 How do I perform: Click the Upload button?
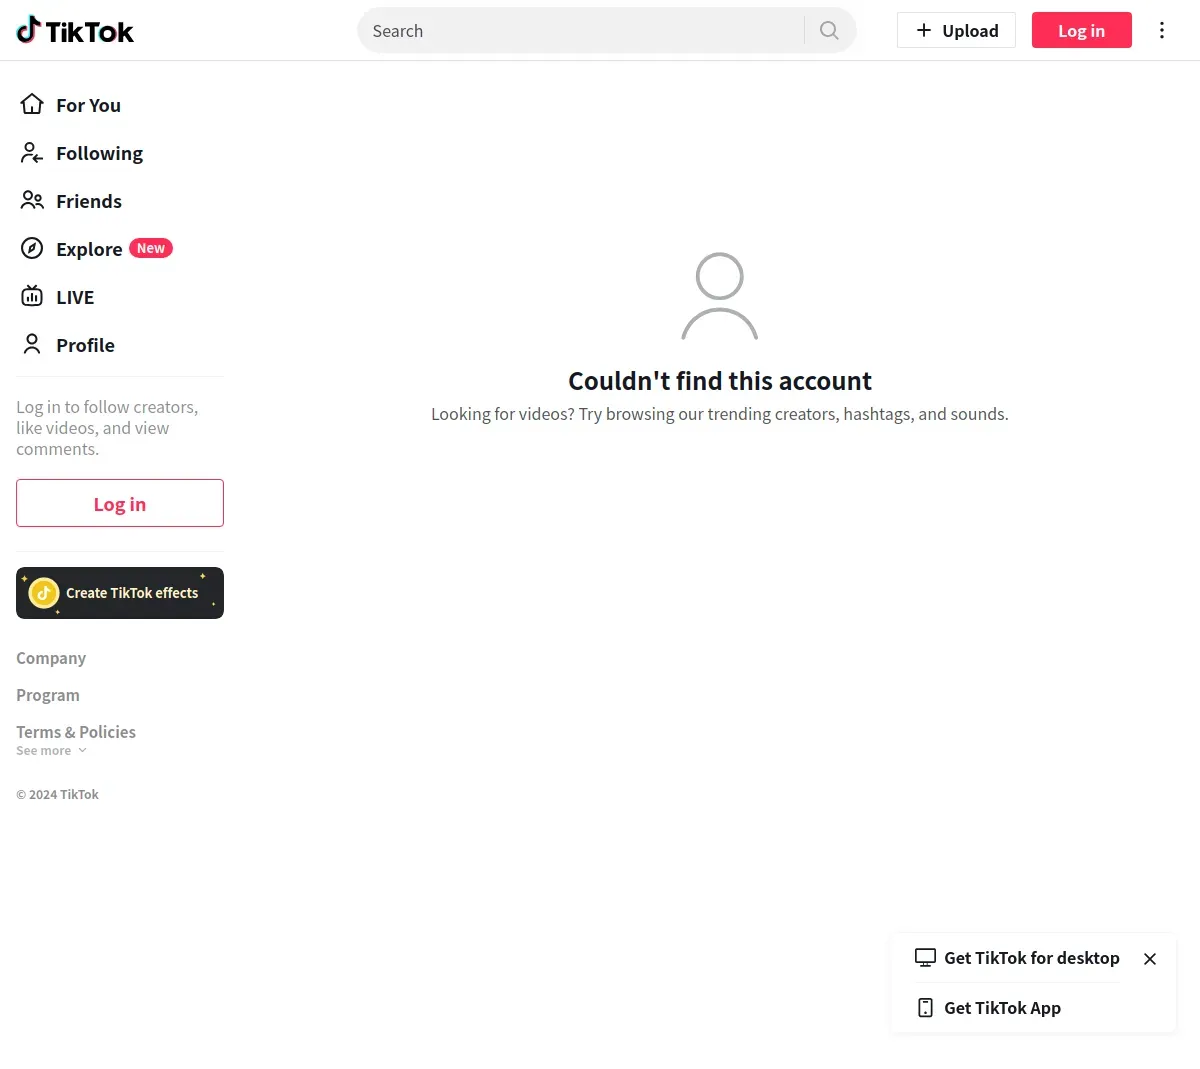pyautogui.click(x=956, y=30)
